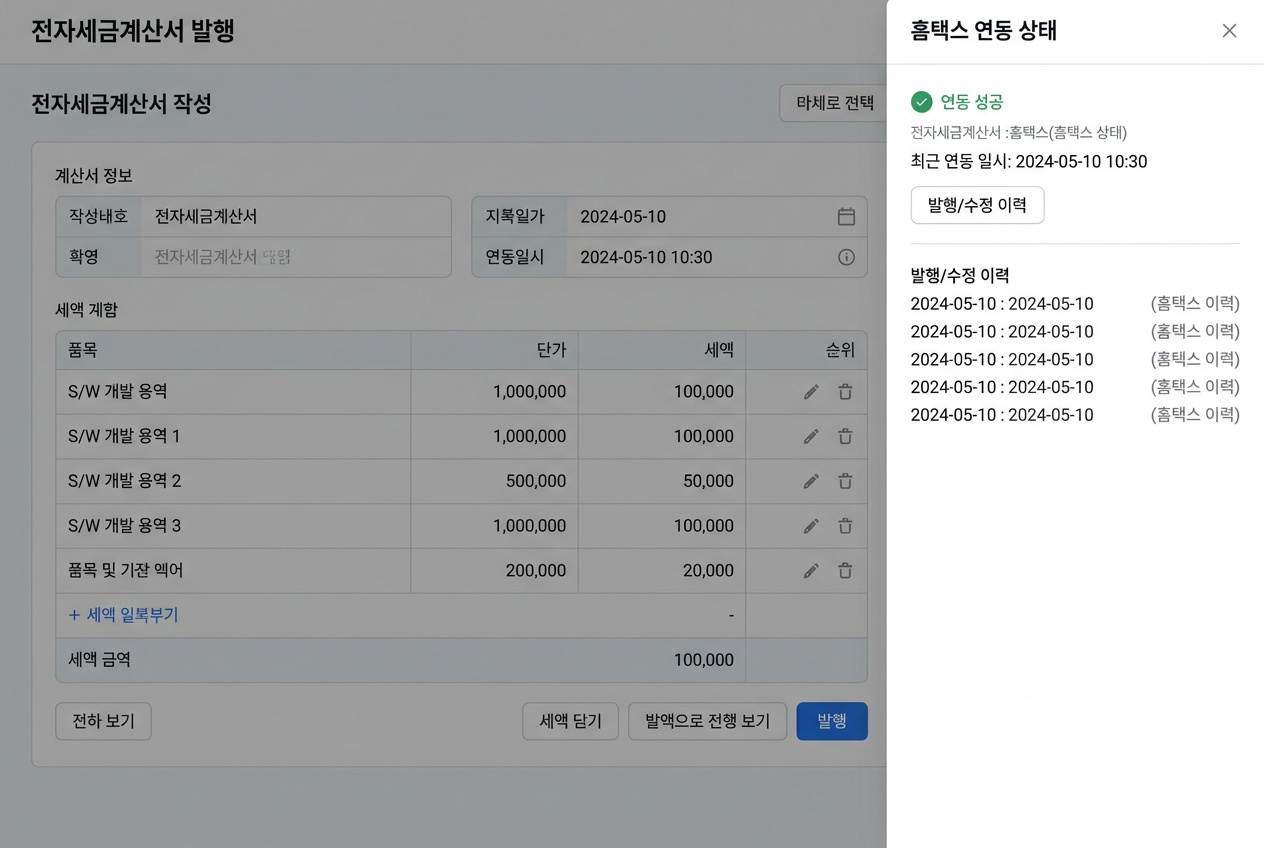1264x848 pixels.
Task: Click 최근 연동 일시 text in panel
Action: pyautogui.click(x=1029, y=161)
